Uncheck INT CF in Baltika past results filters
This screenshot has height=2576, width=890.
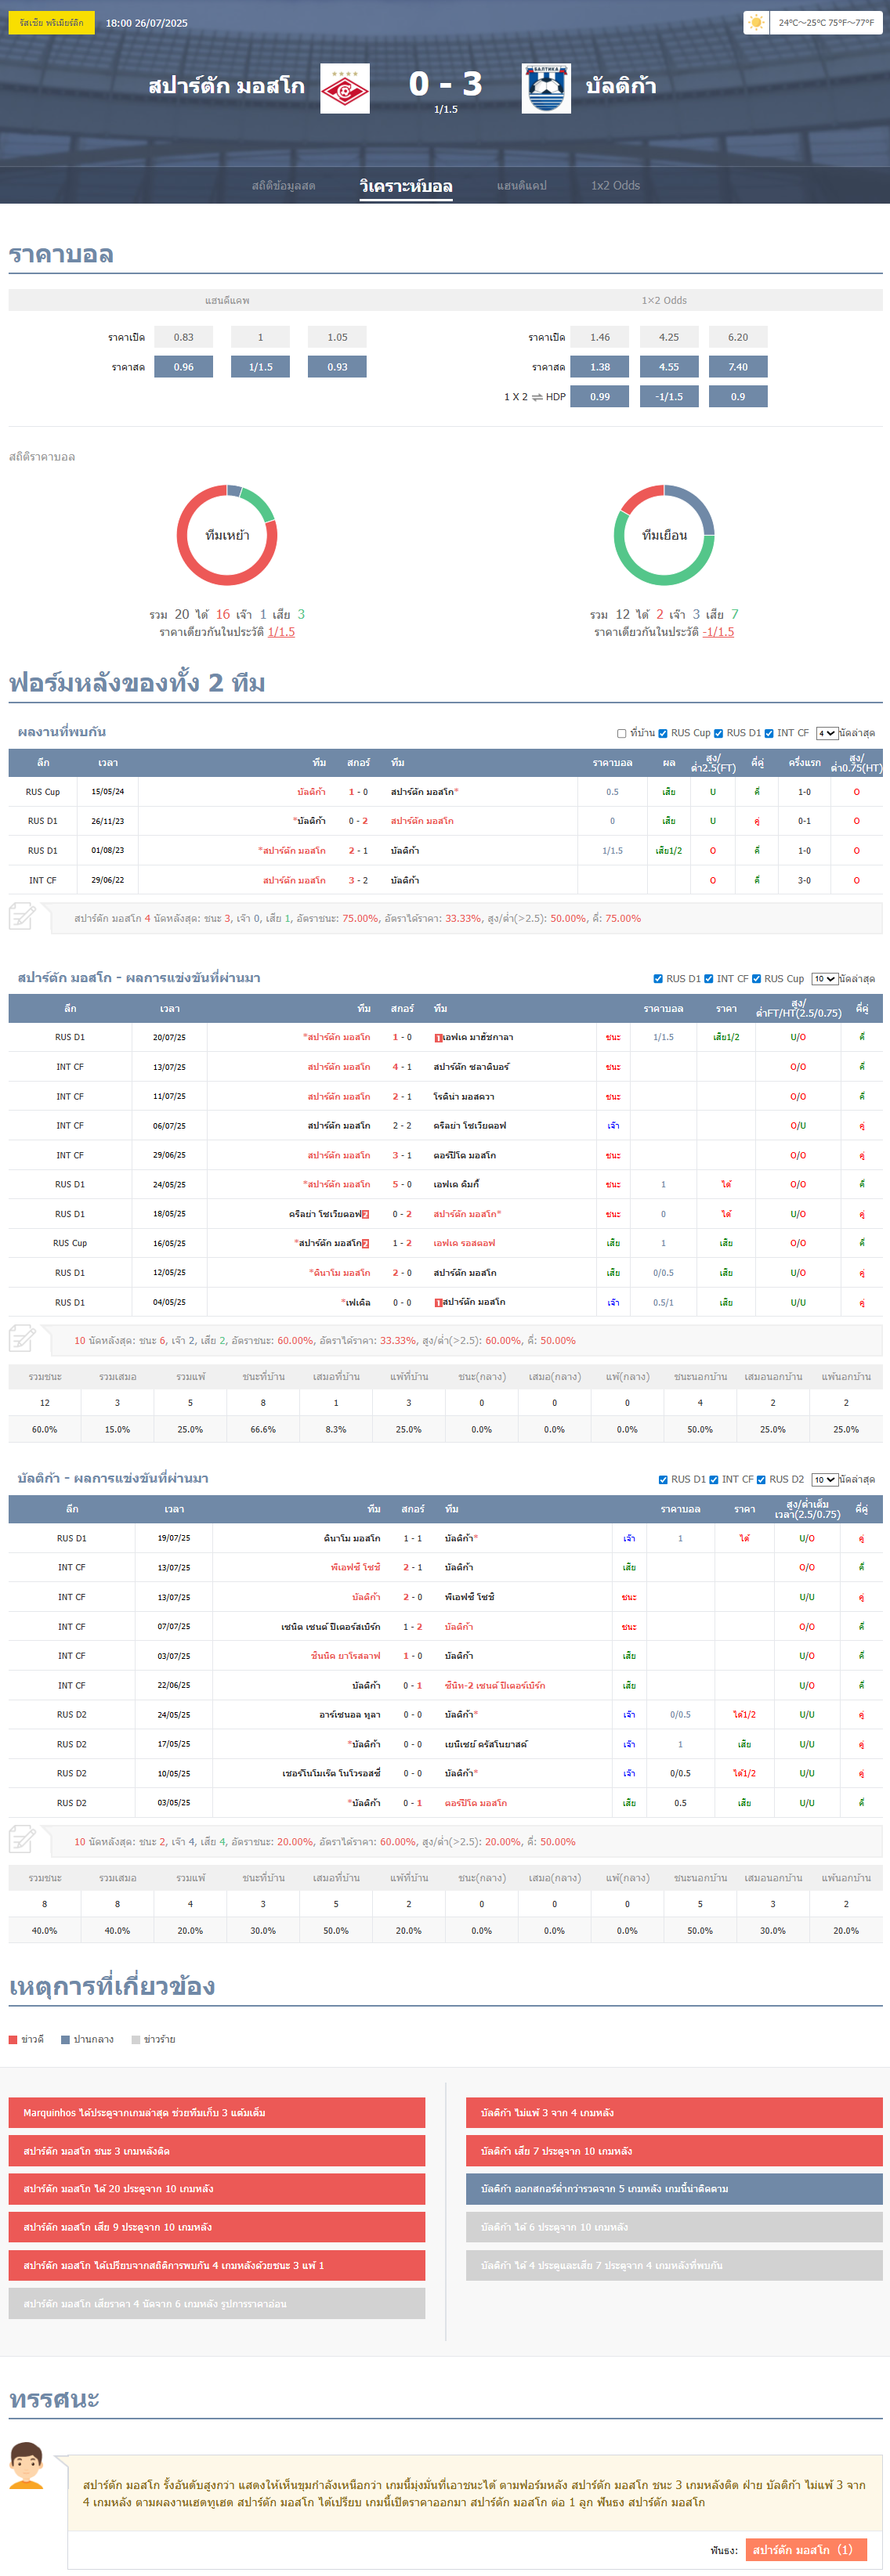tap(713, 1479)
